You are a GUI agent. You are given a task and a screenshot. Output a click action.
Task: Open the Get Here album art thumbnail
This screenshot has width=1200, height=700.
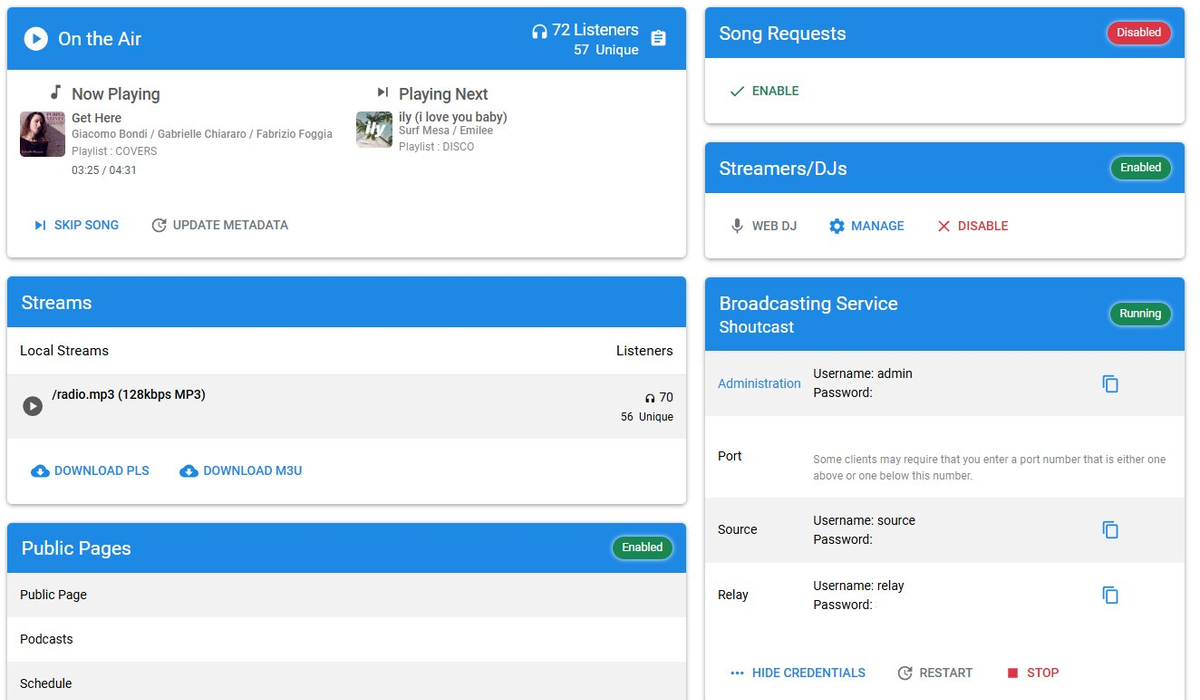click(42, 134)
